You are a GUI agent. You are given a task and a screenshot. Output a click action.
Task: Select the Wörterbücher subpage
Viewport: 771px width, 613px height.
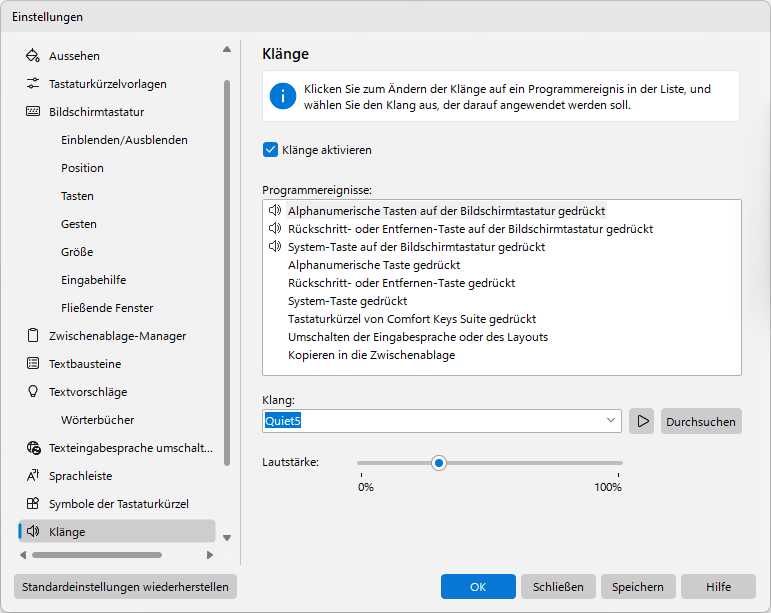coord(97,420)
